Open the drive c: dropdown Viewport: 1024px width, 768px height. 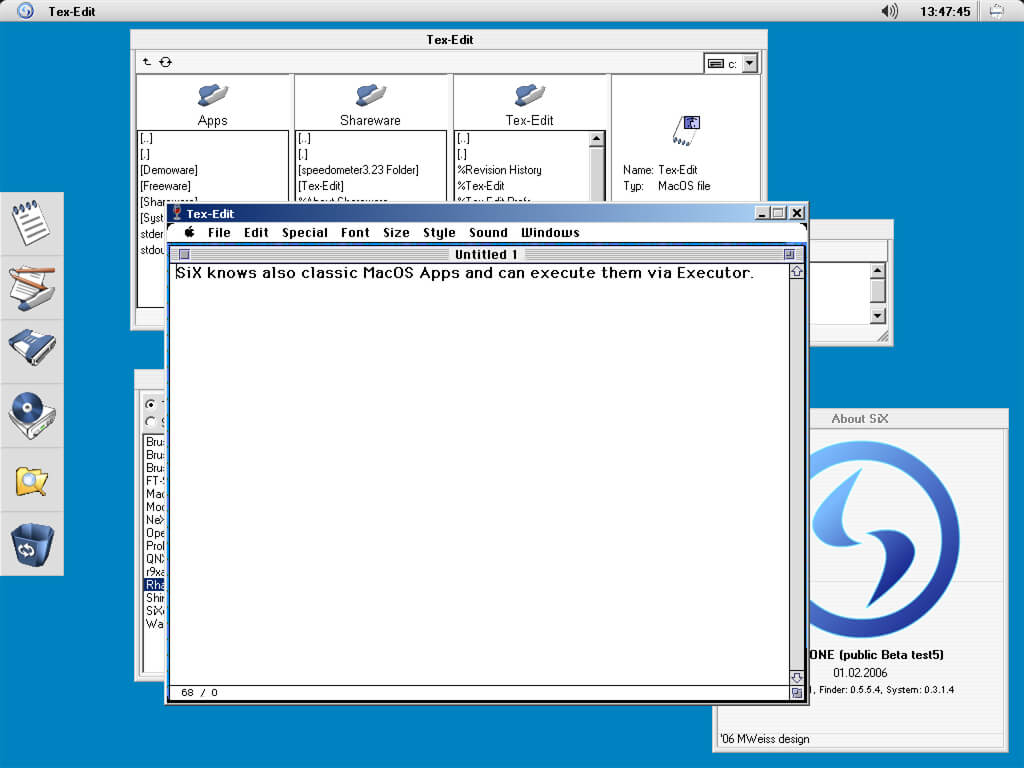[750, 63]
